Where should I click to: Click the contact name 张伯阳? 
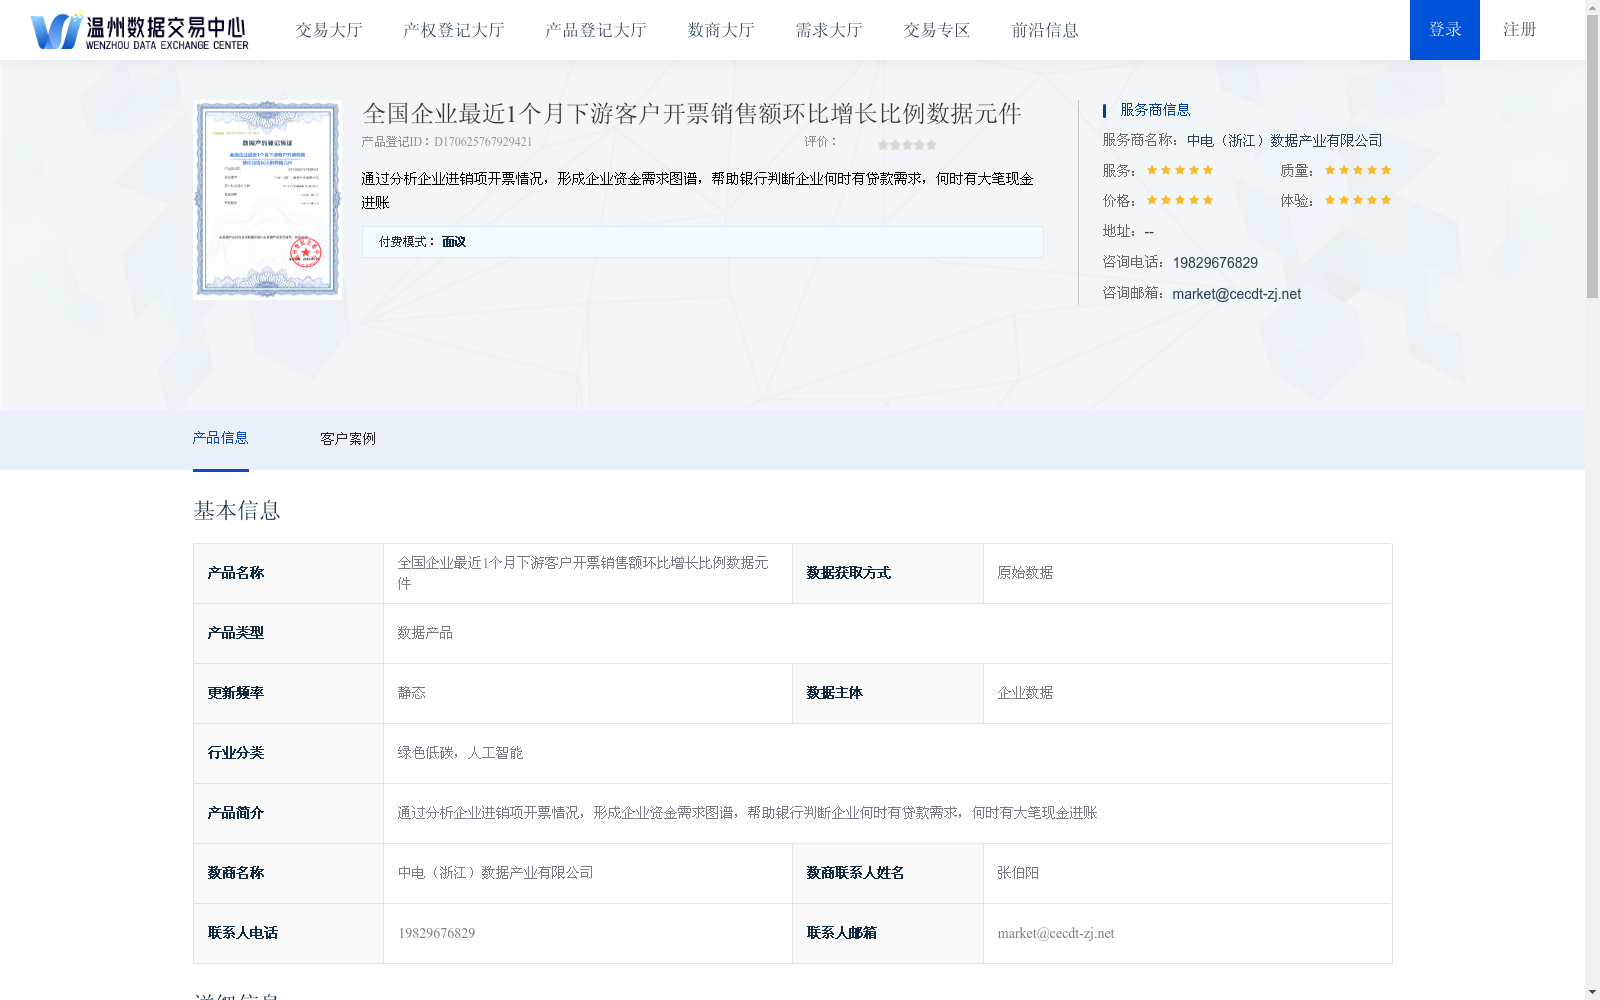point(1018,873)
